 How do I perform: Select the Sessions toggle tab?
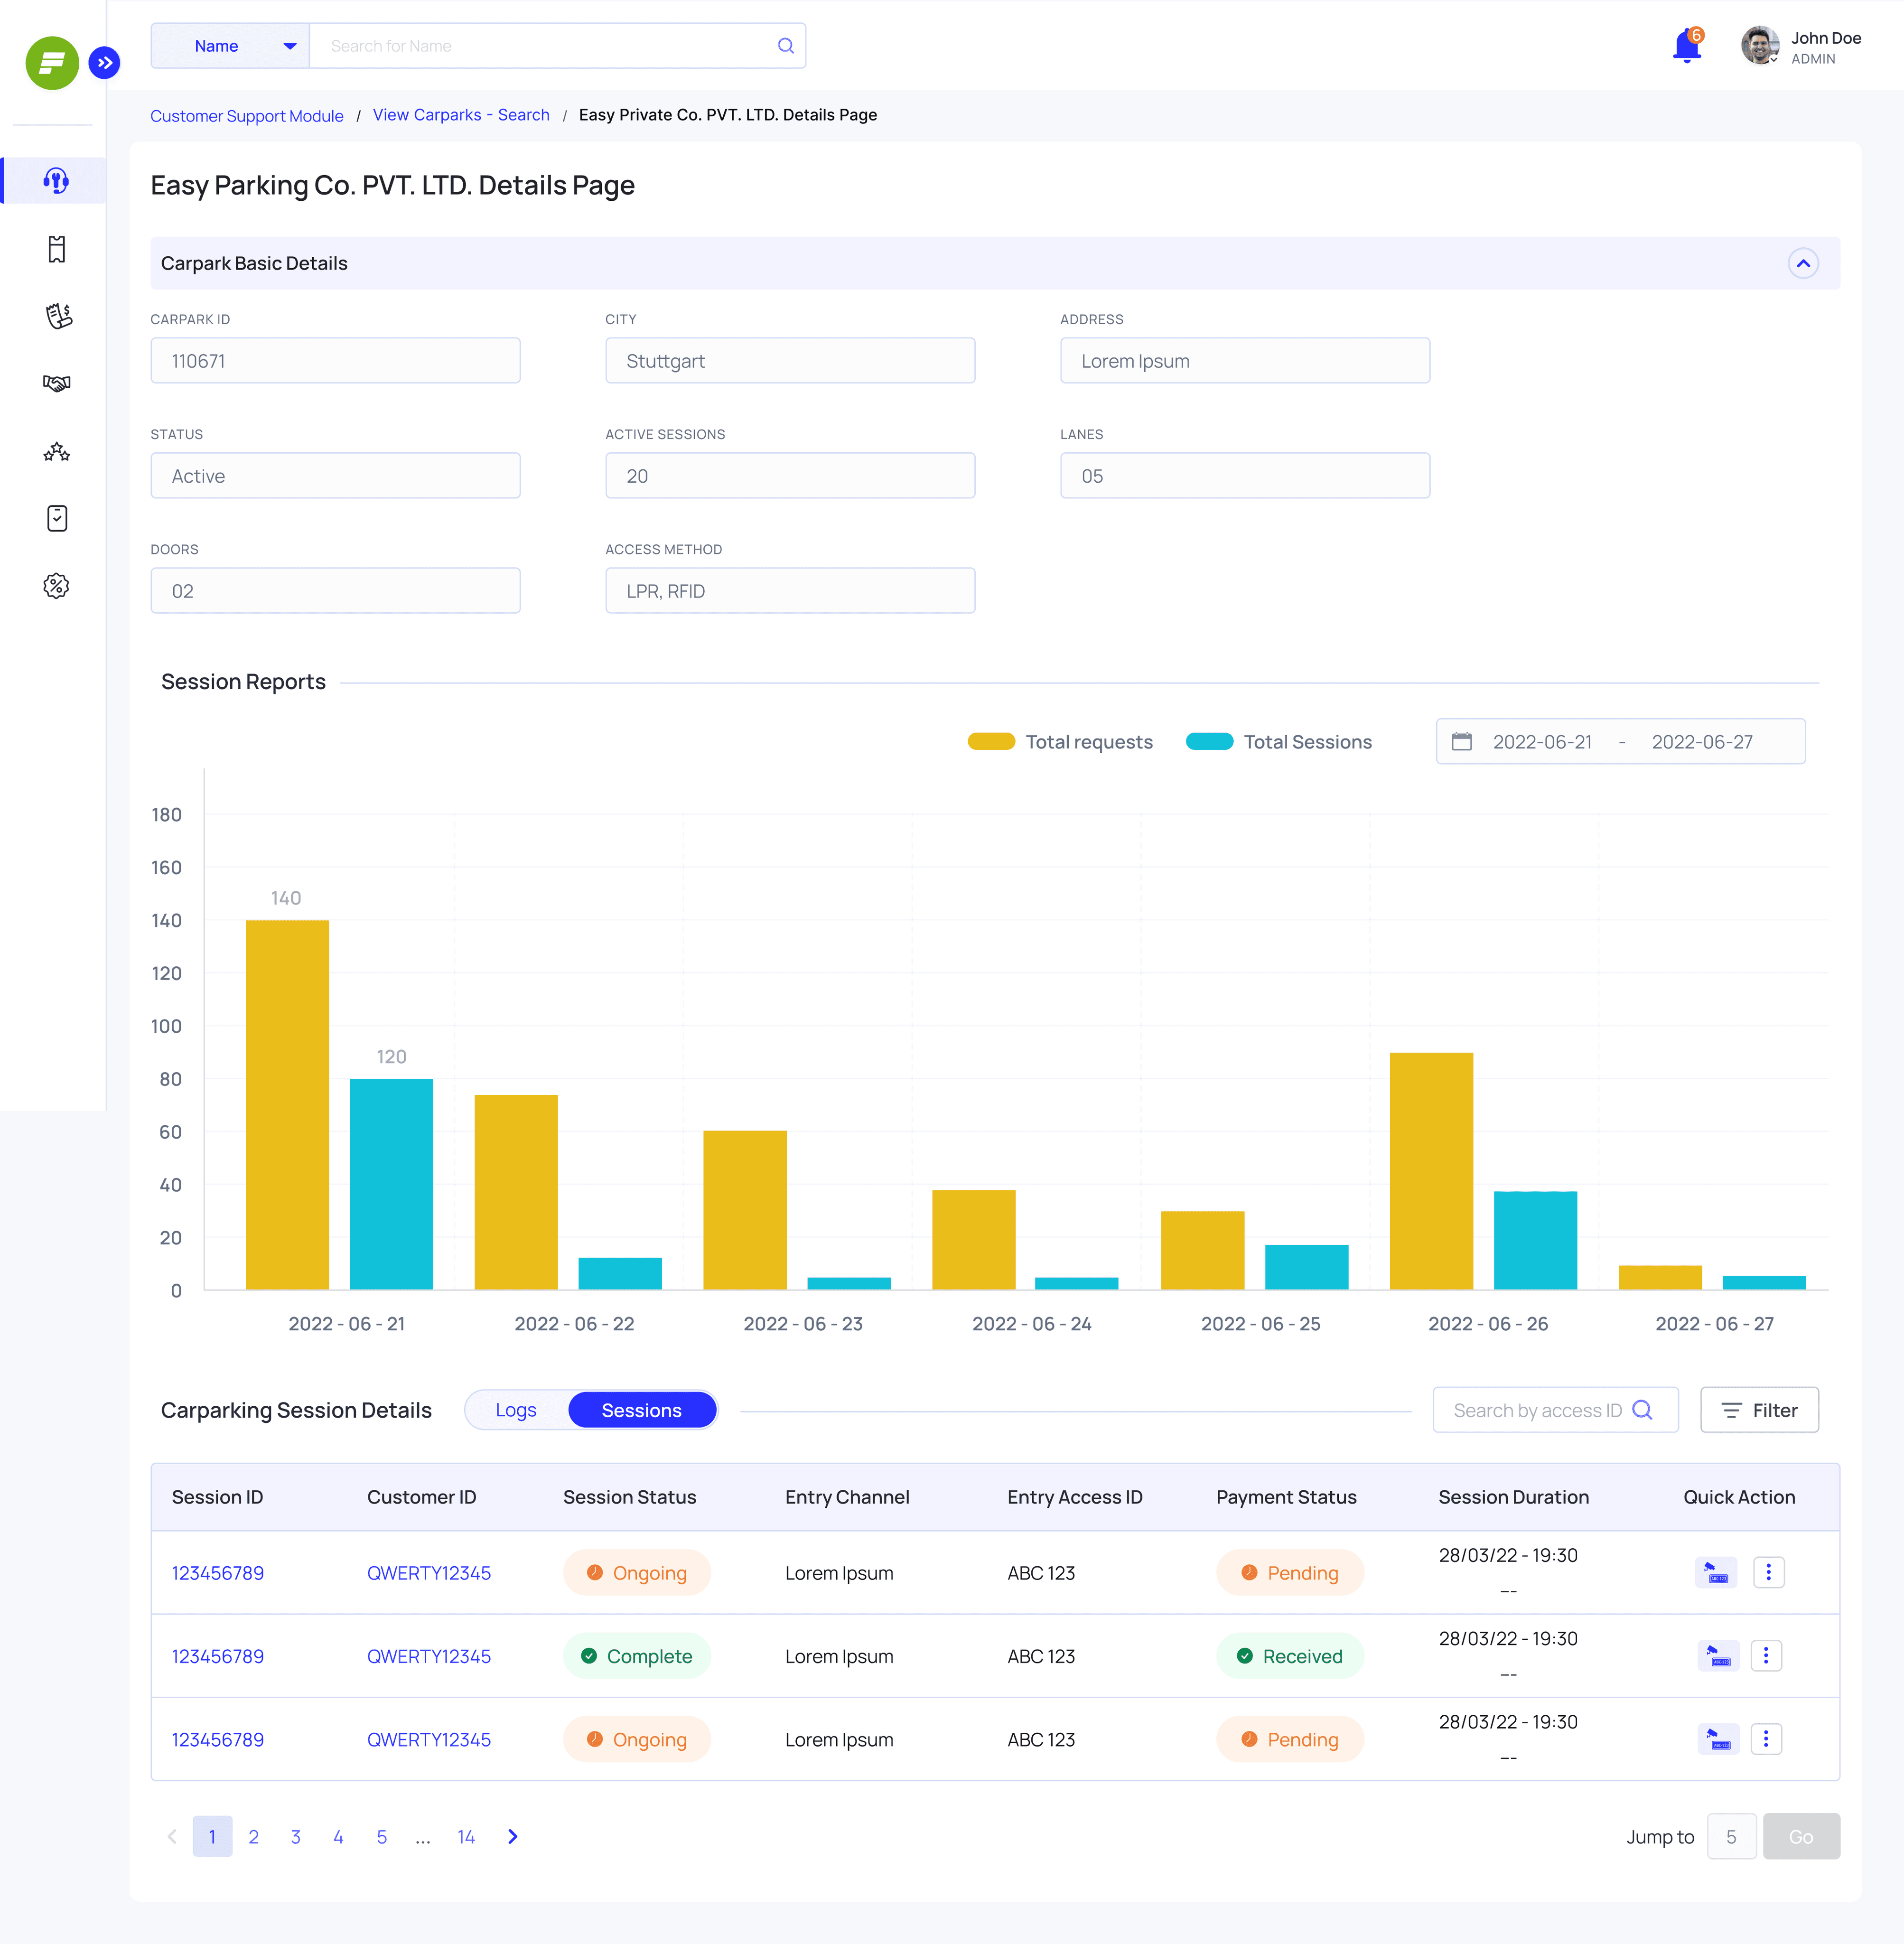642,1410
